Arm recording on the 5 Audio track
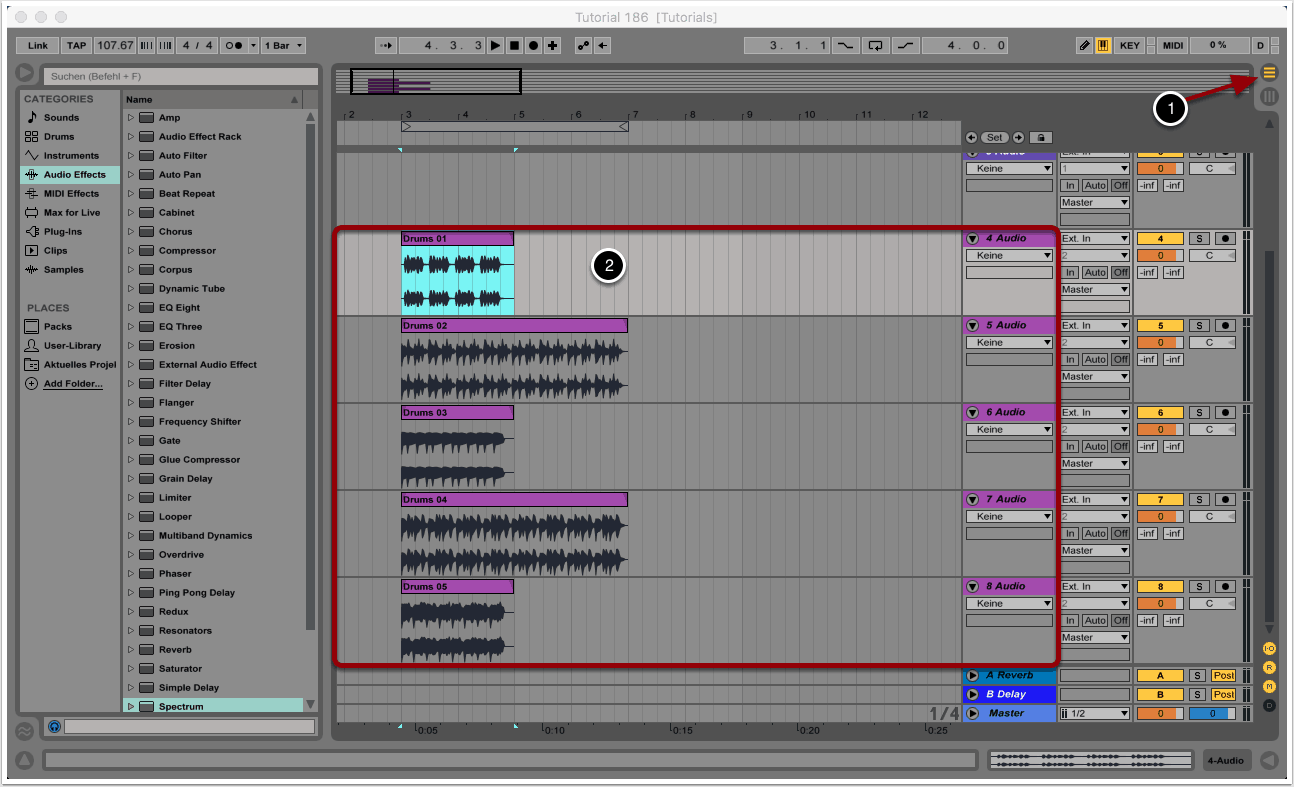The image size is (1294, 787). pos(1224,326)
